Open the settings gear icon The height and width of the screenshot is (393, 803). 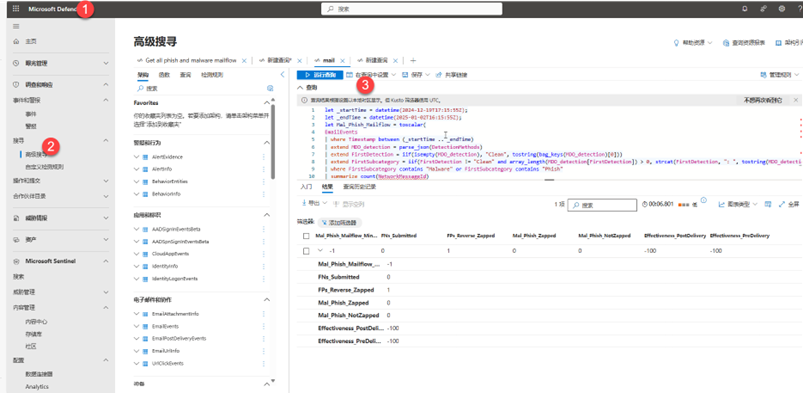pyautogui.click(x=781, y=9)
